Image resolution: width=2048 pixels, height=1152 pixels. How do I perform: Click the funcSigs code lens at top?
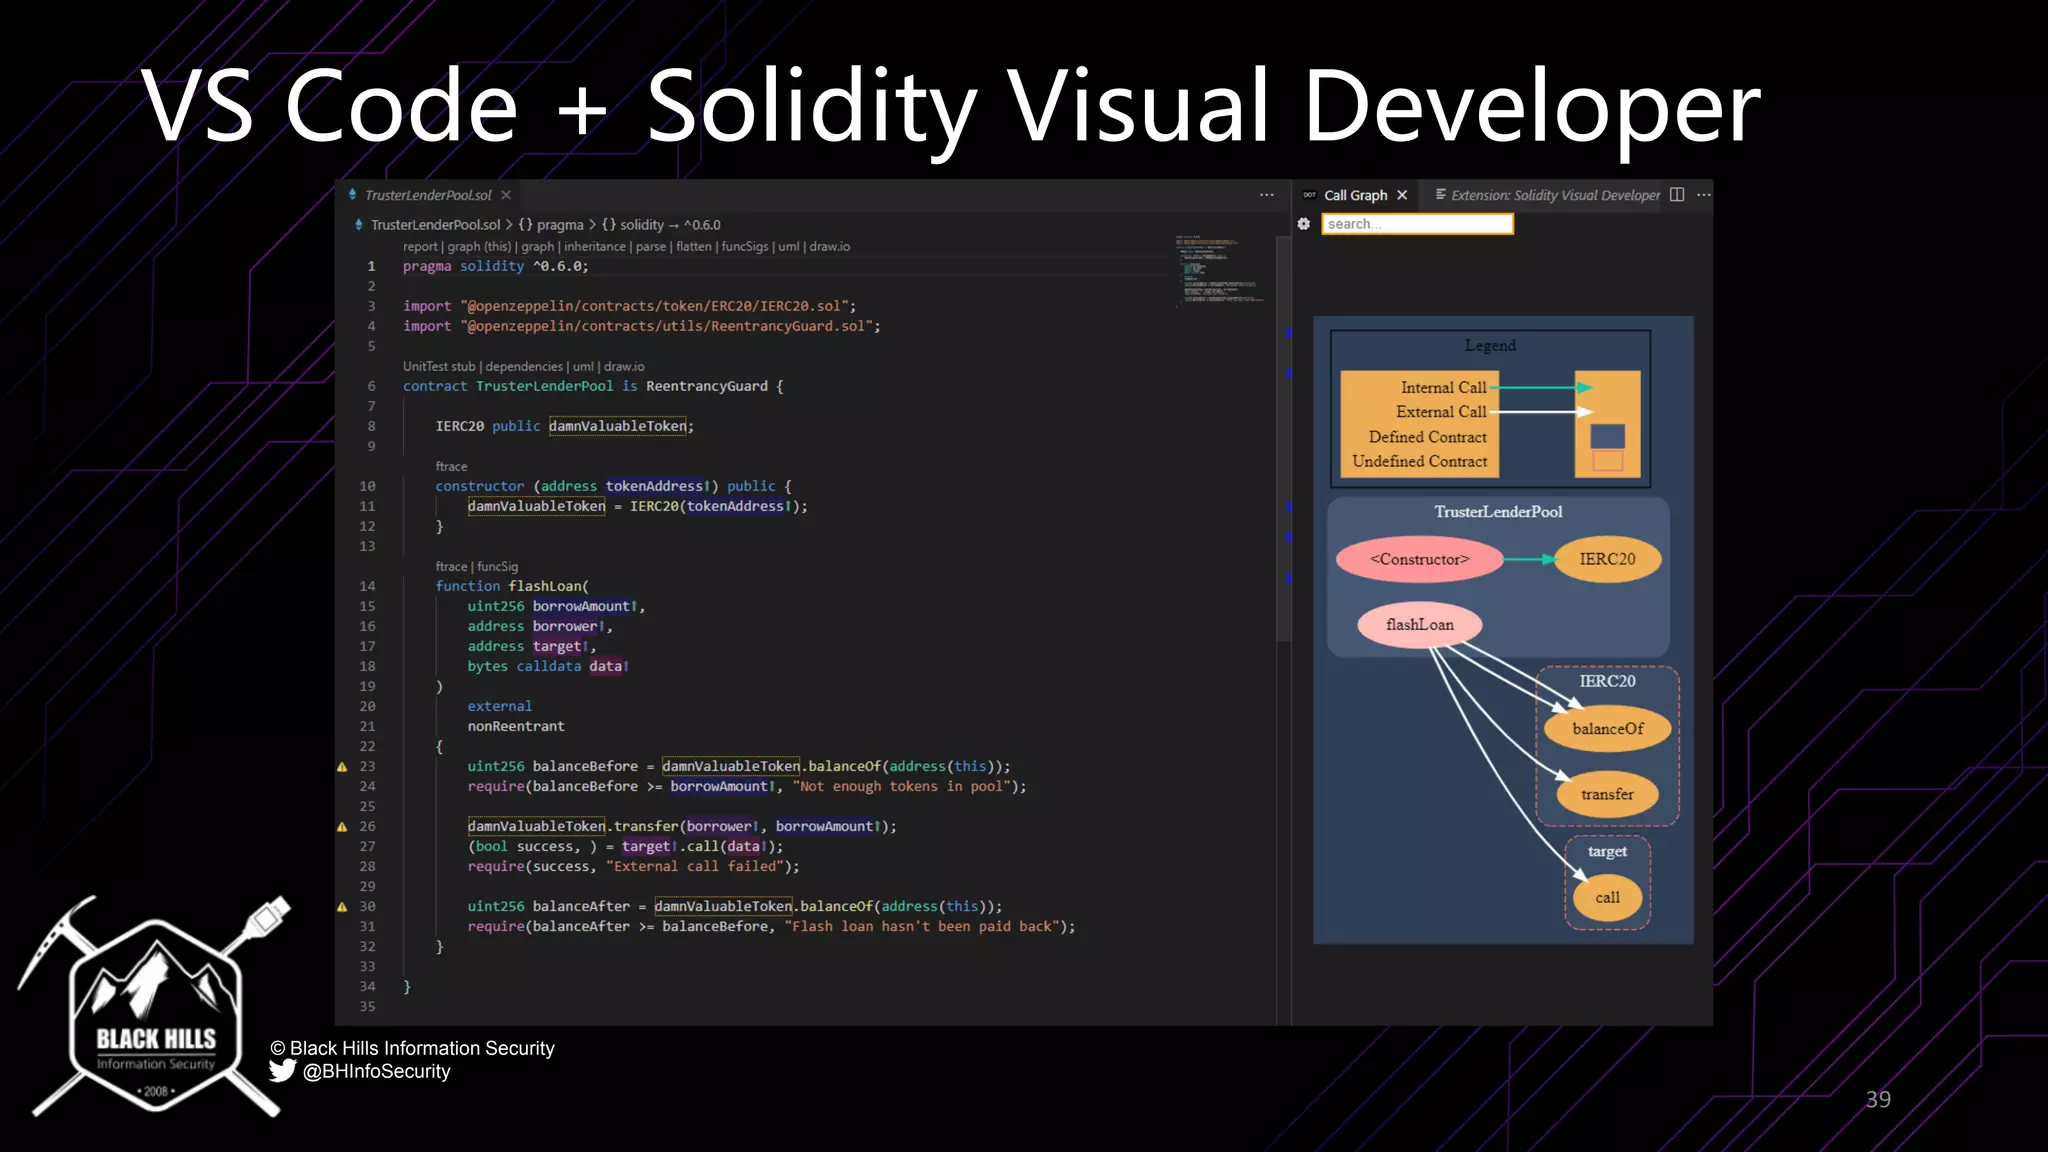pyautogui.click(x=745, y=246)
